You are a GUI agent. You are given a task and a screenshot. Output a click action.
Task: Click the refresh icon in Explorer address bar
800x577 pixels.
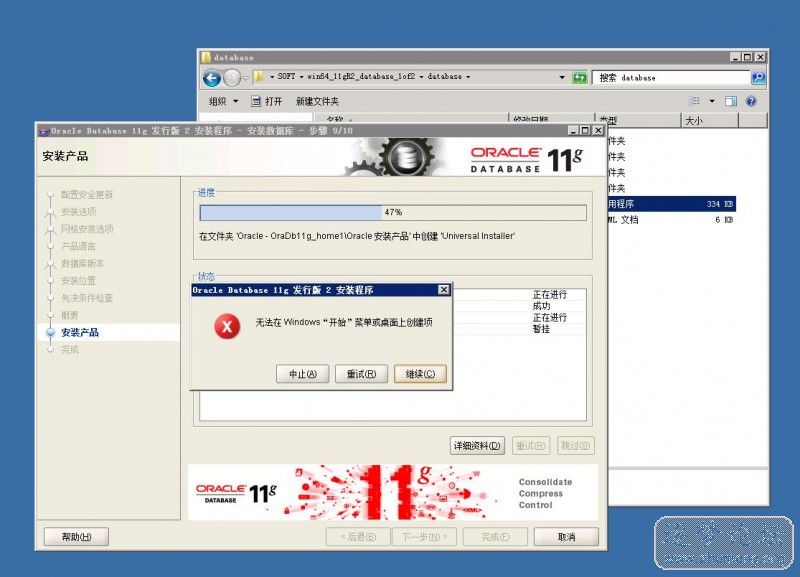tap(580, 78)
